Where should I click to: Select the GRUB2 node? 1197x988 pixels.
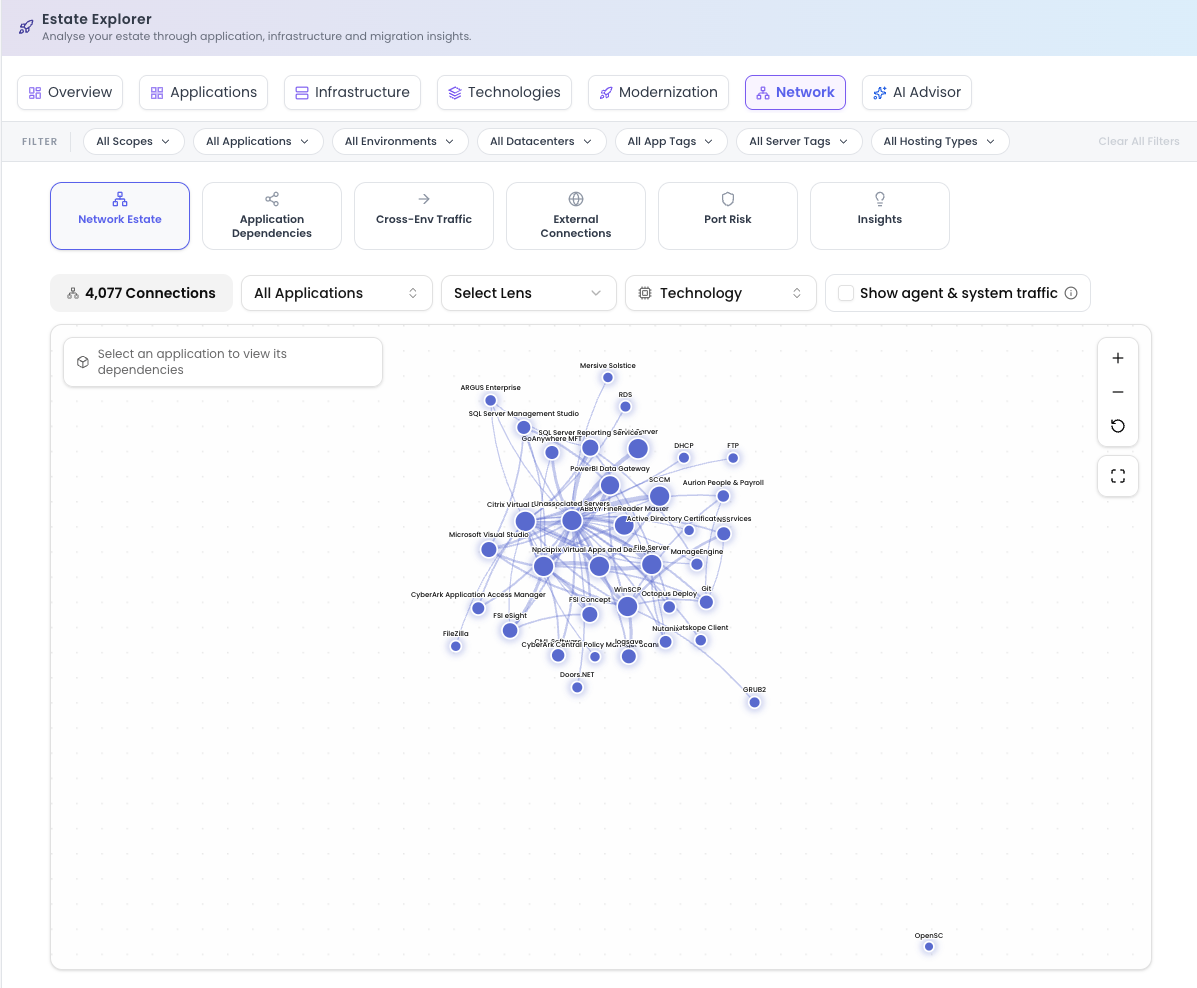(x=754, y=702)
